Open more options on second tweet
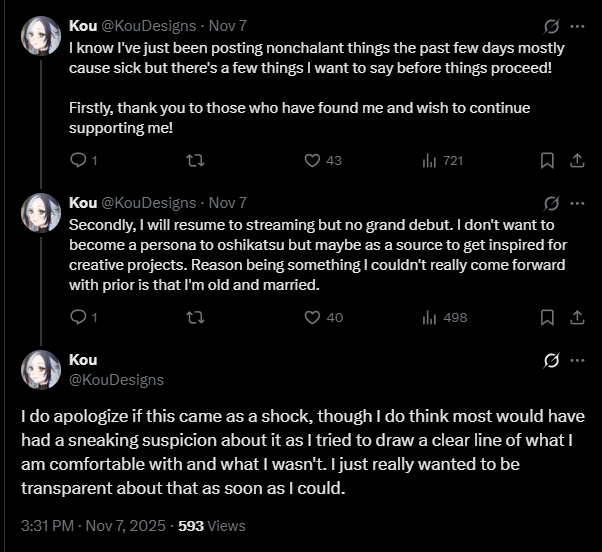Screen dimensions: 602x552 (577, 202)
